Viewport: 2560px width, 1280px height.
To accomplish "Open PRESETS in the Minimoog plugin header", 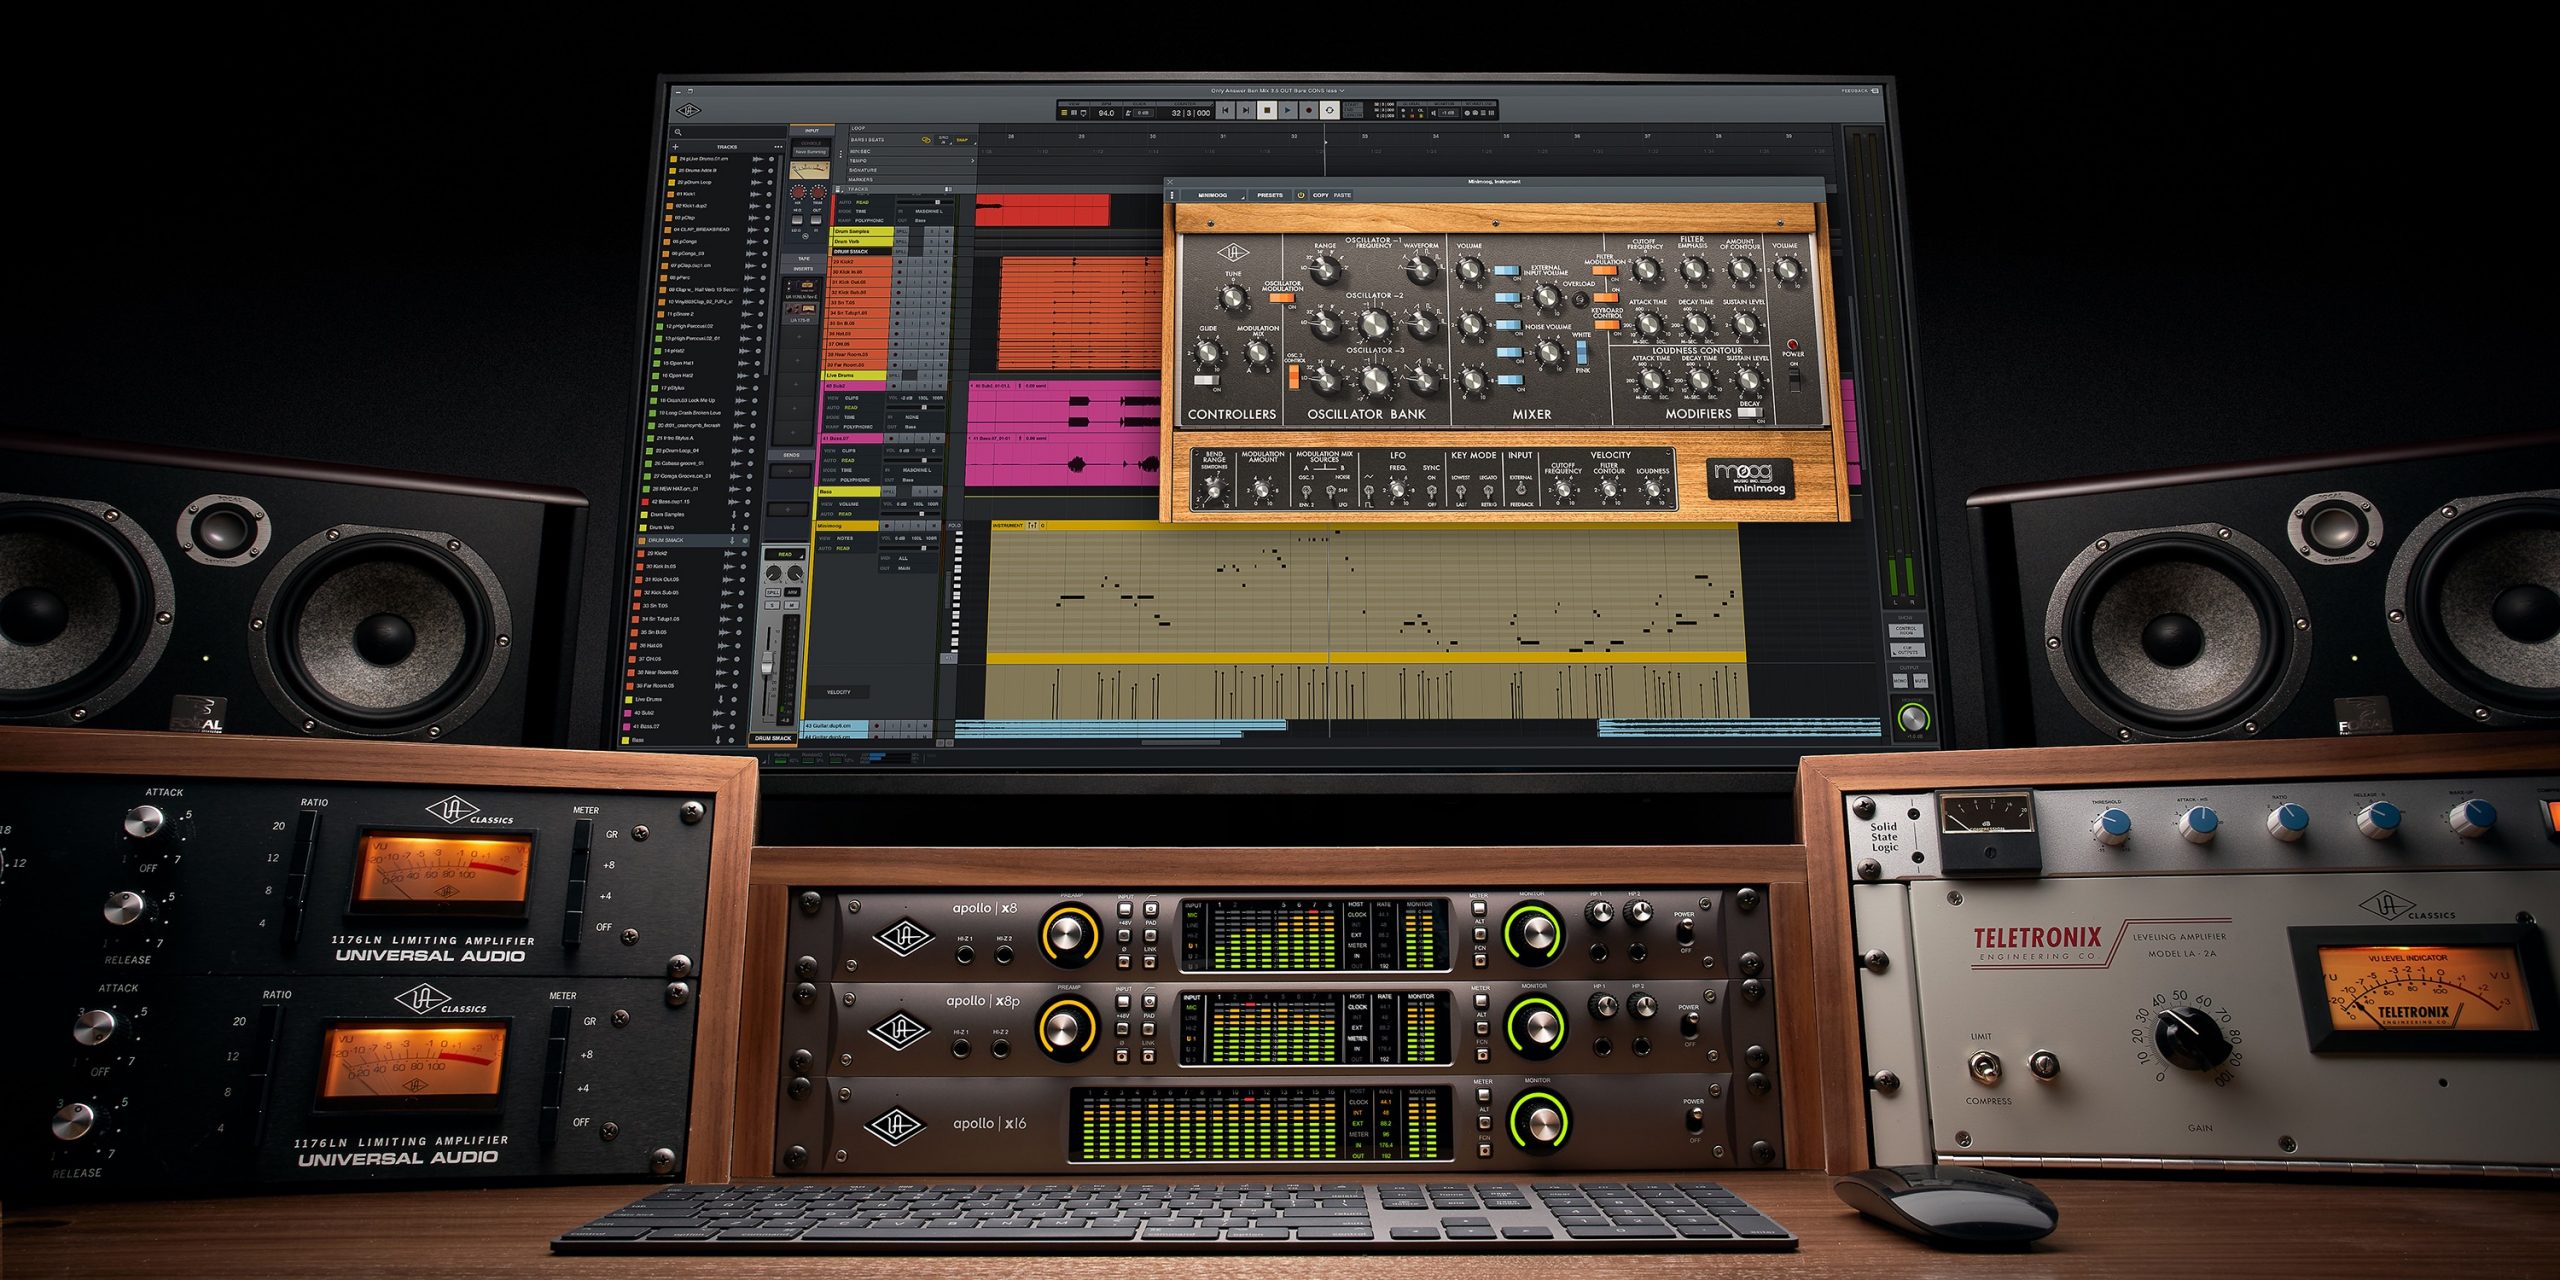I will tap(1270, 195).
